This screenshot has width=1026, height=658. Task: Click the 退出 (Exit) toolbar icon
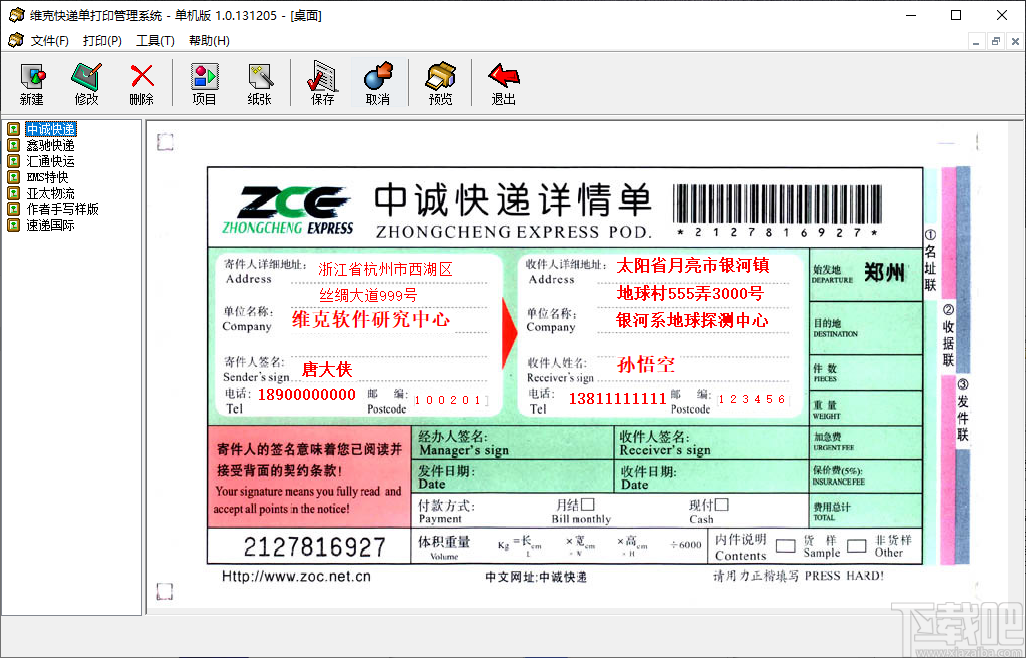pos(502,82)
